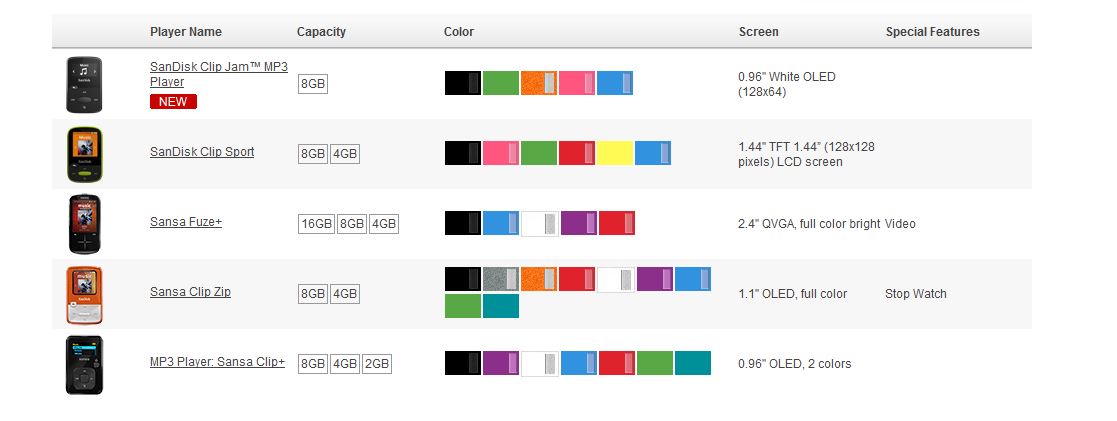Open the SanDisk Clip Jam MP3 Player link
This screenshot has width=1117, height=421.
pyautogui.click(x=219, y=74)
